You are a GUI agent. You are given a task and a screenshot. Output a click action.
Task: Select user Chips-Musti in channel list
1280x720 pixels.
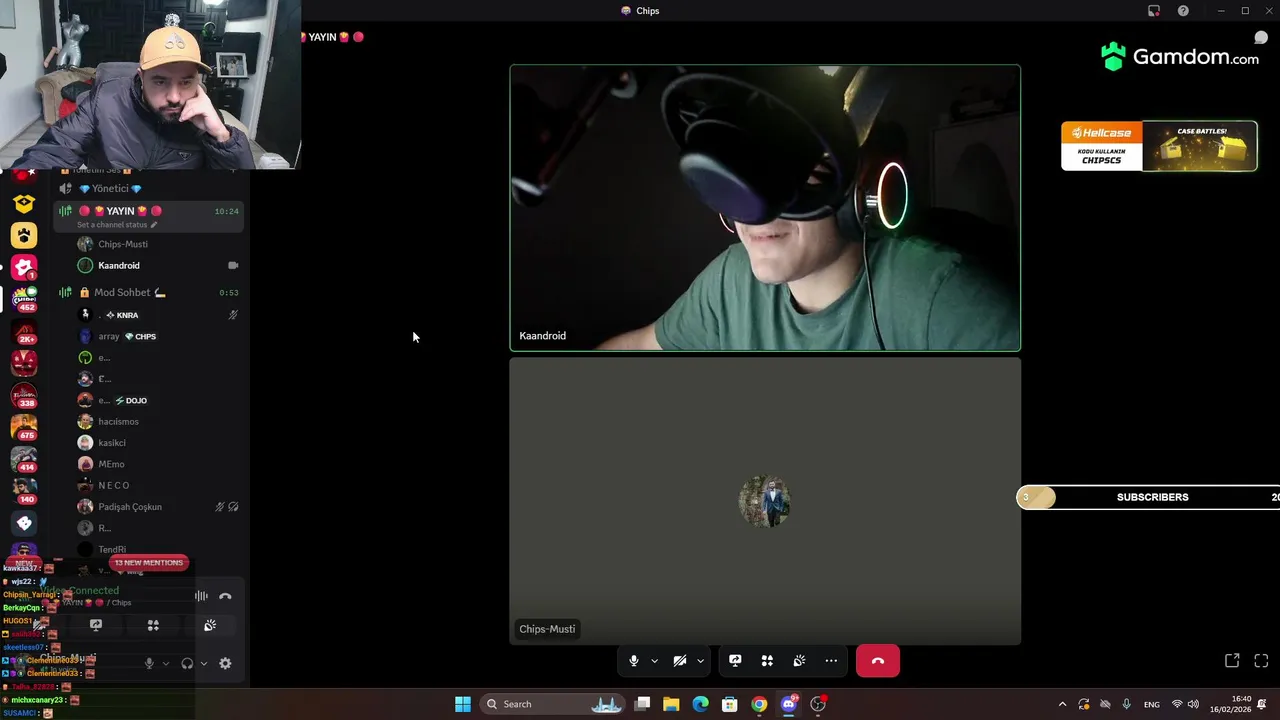click(123, 244)
